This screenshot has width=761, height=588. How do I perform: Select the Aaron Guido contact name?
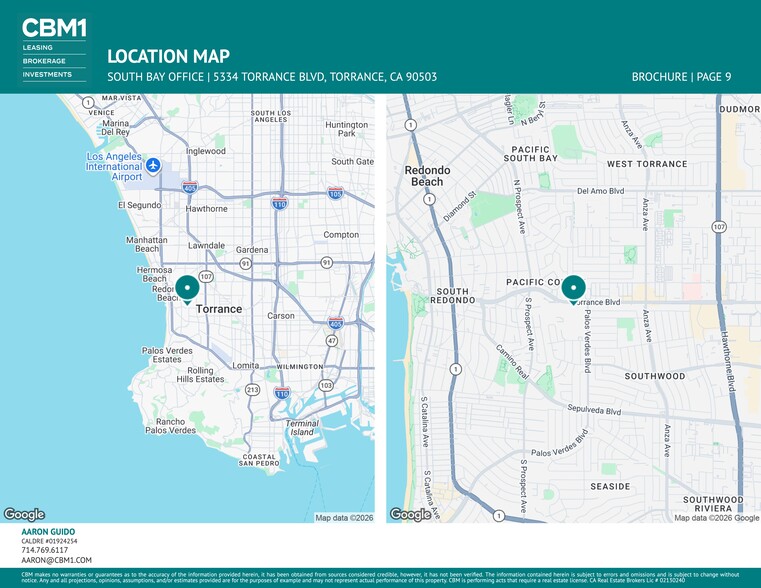48,532
